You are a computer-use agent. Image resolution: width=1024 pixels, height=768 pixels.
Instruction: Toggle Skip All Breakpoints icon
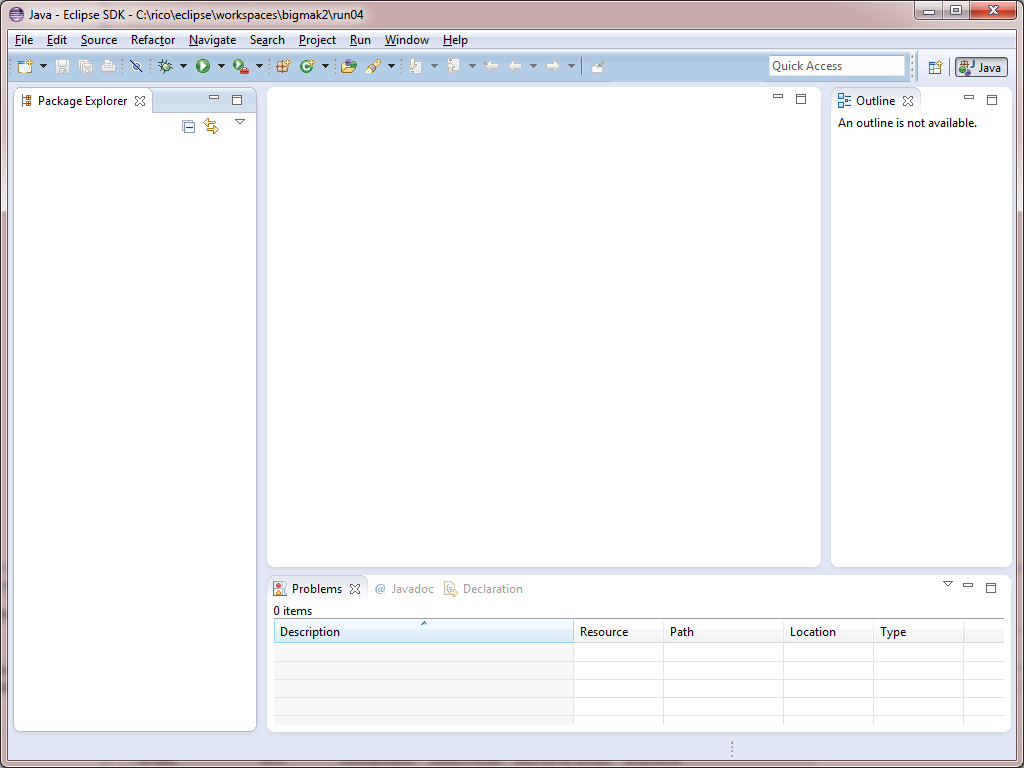point(136,66)
